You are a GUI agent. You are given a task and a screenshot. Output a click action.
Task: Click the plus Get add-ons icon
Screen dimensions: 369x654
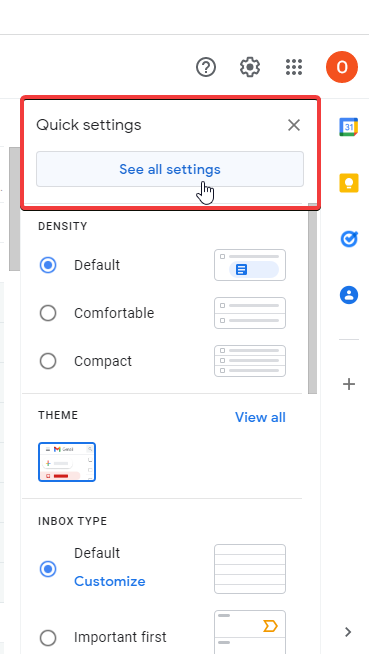(x=349, y=384)
